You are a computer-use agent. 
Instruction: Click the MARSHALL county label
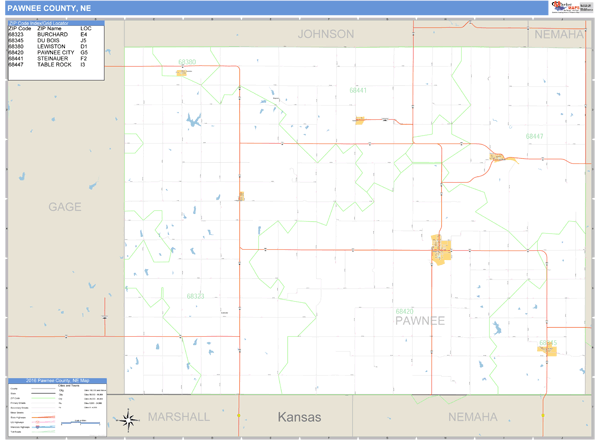click(178, 416)
